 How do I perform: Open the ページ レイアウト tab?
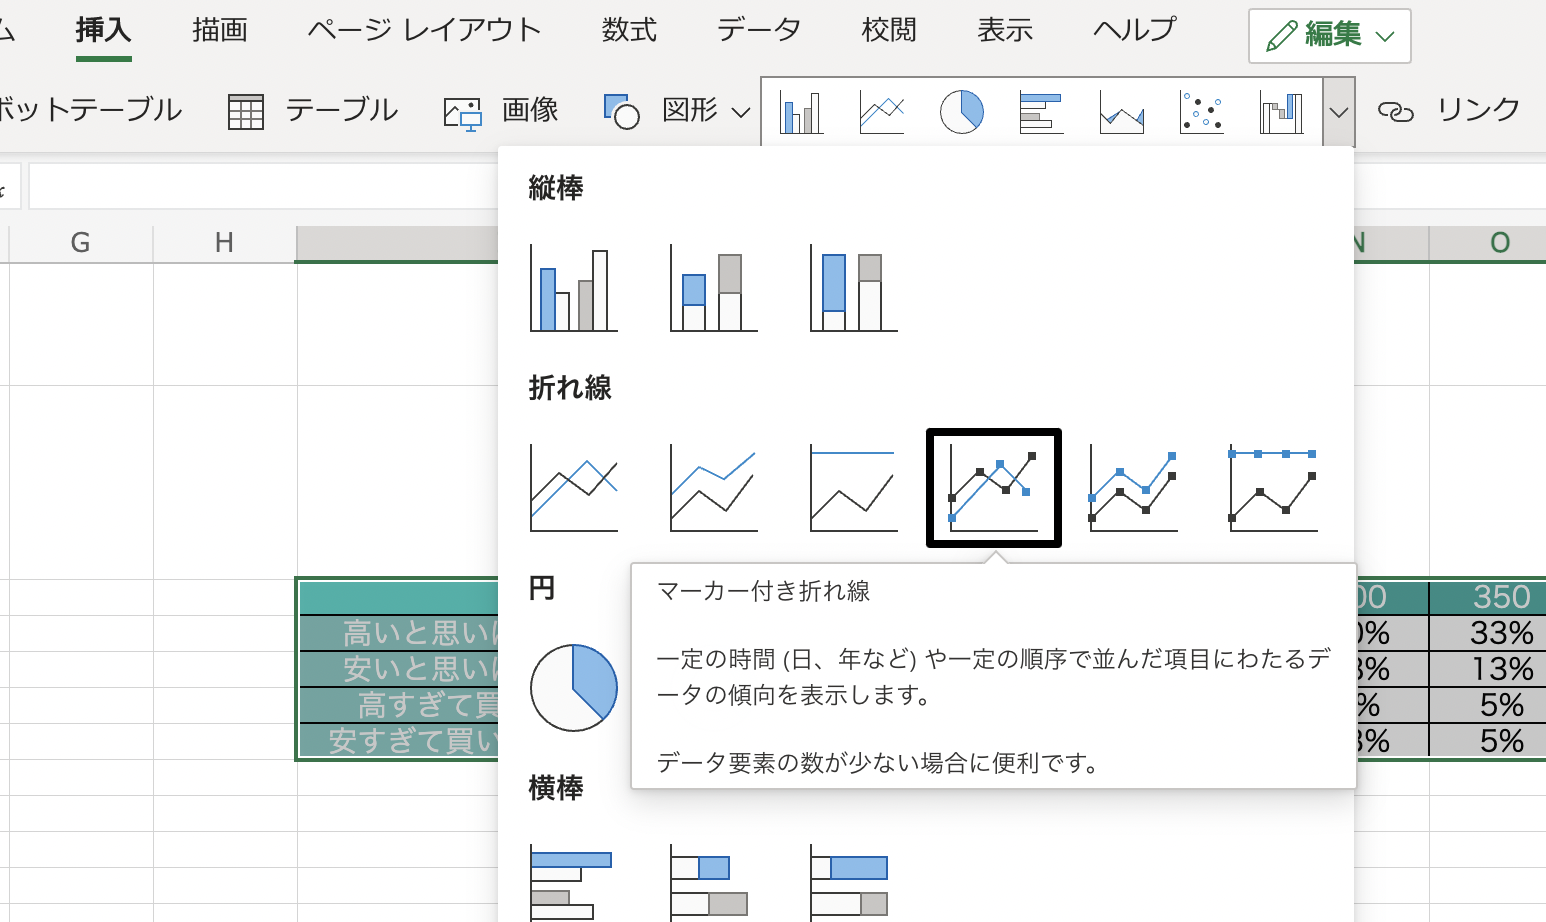click(424, 30)
